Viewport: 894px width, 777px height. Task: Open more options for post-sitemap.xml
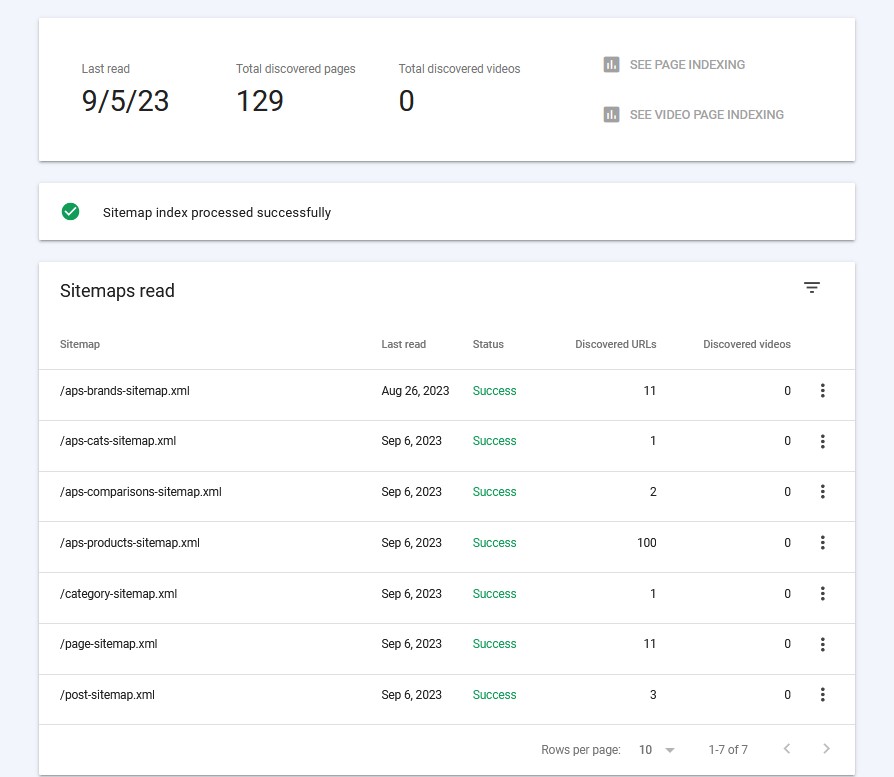[823, 694]
